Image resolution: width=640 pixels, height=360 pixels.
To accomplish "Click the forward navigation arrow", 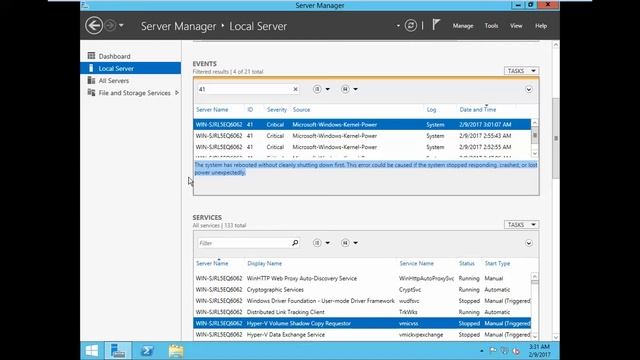I will tap(110, 26).
